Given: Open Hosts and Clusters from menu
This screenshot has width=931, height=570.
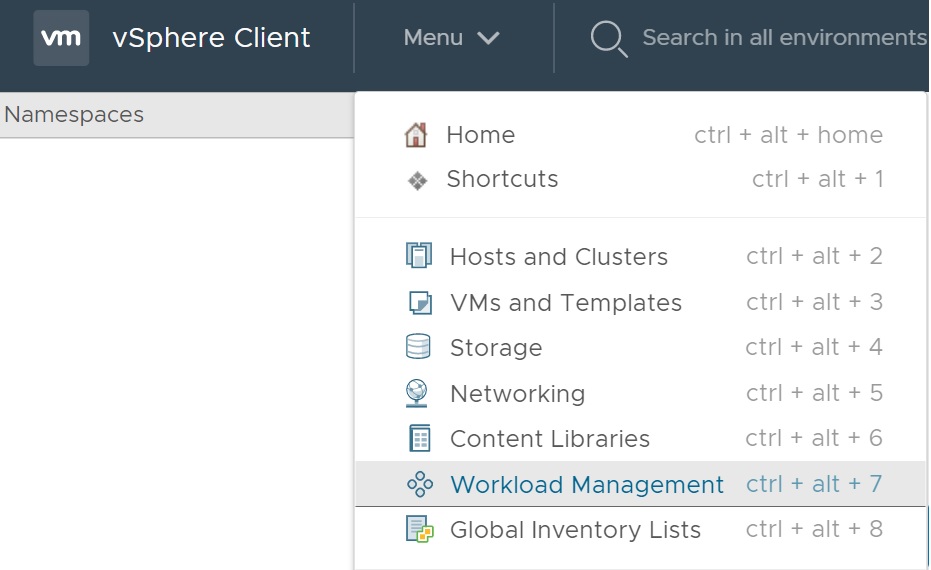Looking at the screenshot, I should (x=558, y=257).
